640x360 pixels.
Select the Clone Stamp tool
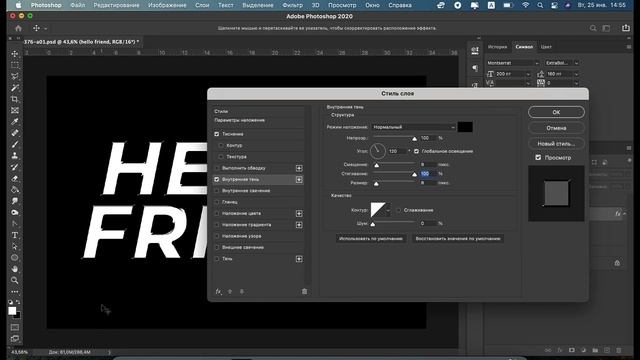point(15,156)
